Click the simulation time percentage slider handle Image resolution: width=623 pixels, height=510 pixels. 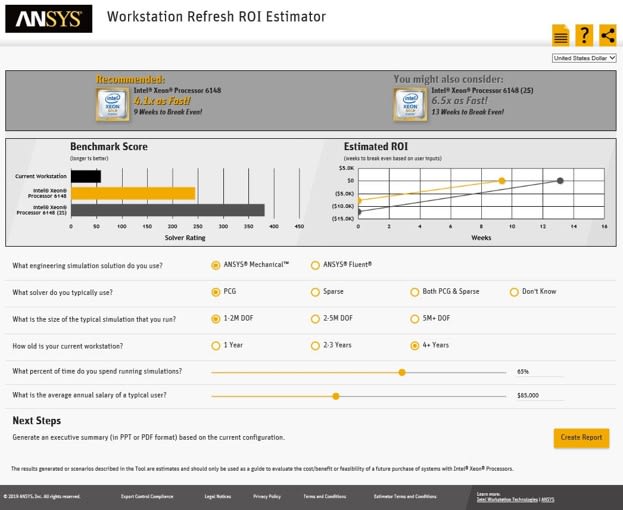pos(402,372)
